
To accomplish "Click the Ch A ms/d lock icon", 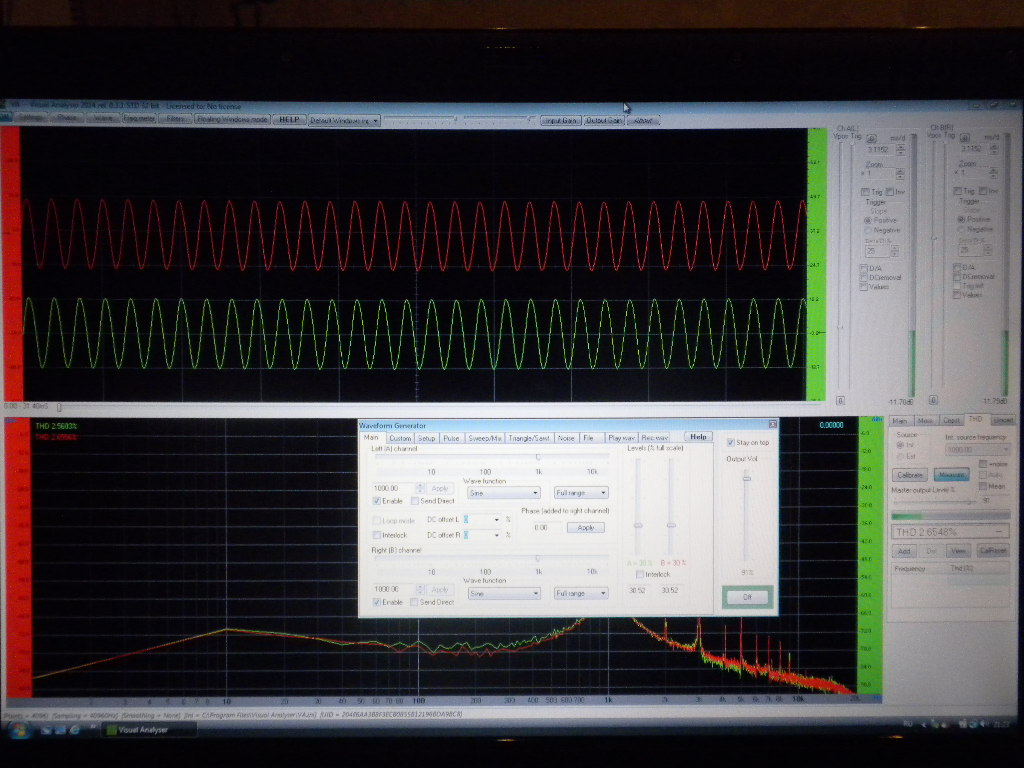I will (x=870, y=139).
